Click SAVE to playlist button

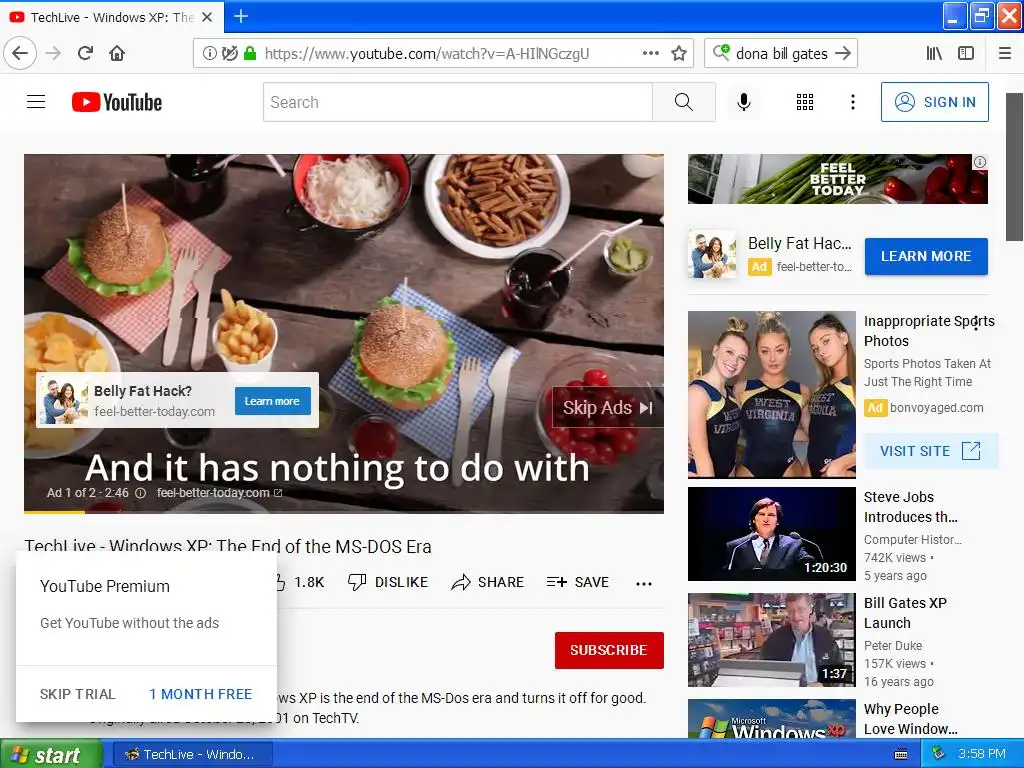(578, 582)
